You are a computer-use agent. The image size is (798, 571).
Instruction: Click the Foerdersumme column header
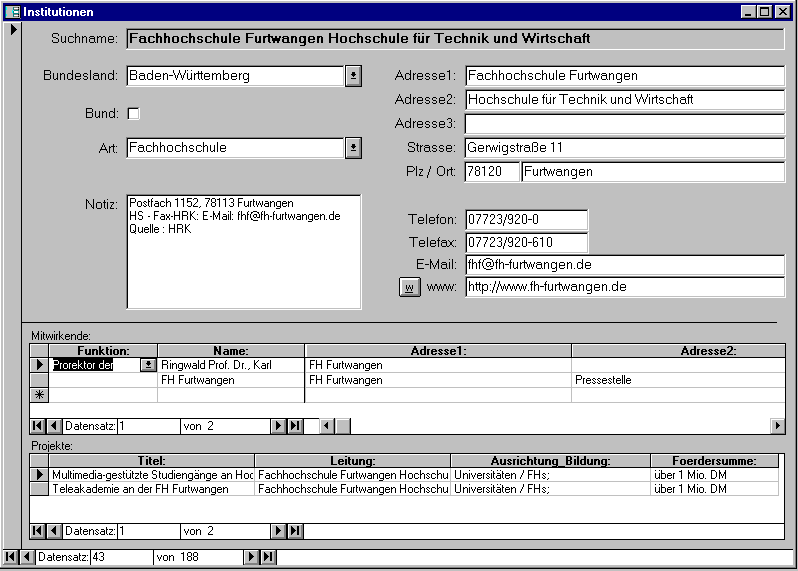(715, 461)
